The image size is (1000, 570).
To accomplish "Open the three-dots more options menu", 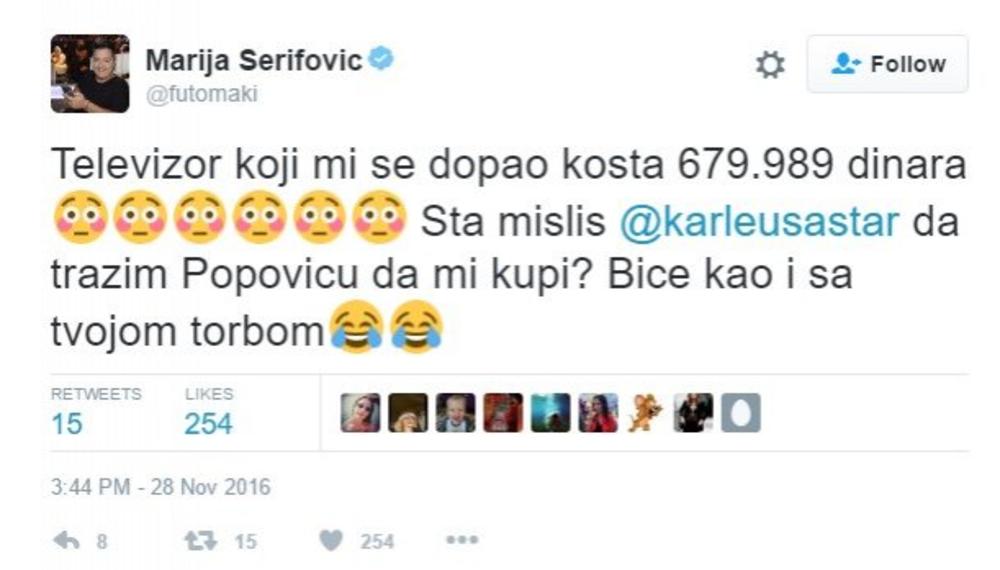I will point(462,540).
